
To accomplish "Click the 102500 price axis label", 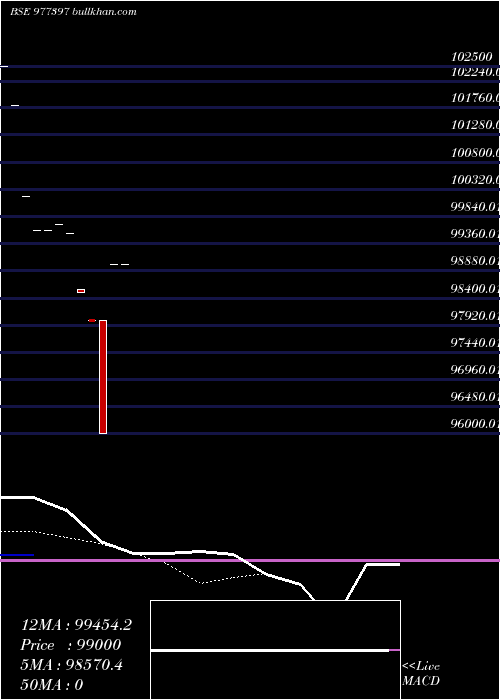I will click(472, 57).
